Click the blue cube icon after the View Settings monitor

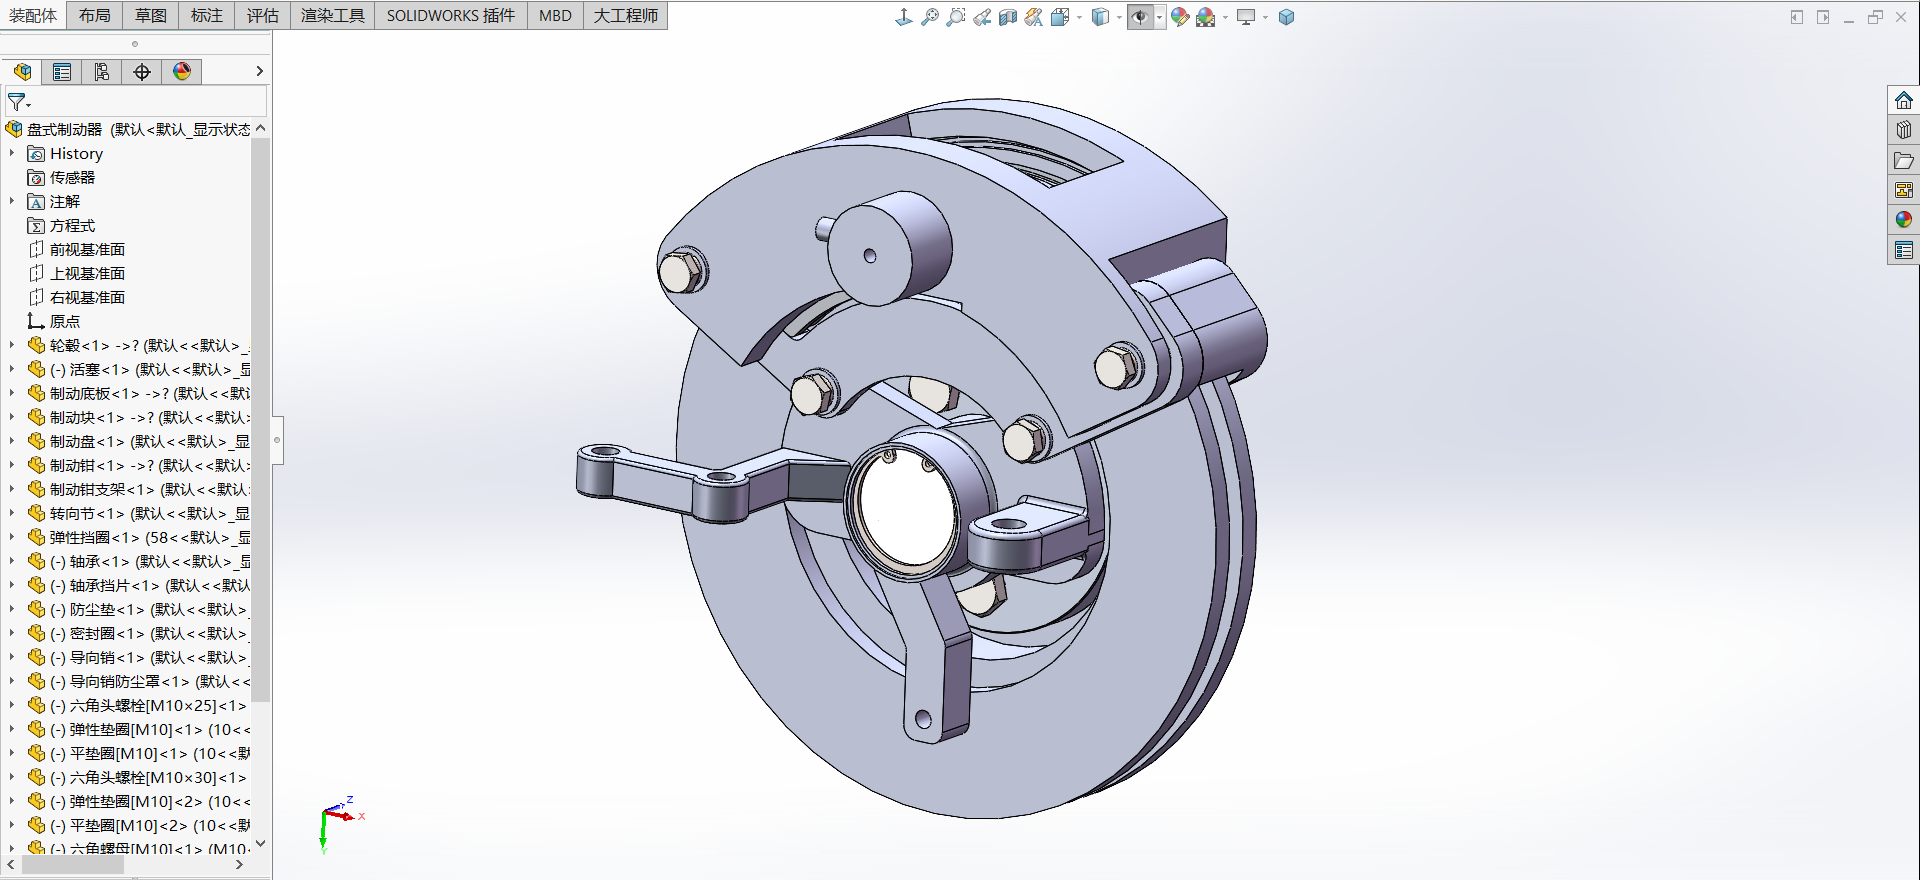pyautogui.click(x=1286, y=17)
